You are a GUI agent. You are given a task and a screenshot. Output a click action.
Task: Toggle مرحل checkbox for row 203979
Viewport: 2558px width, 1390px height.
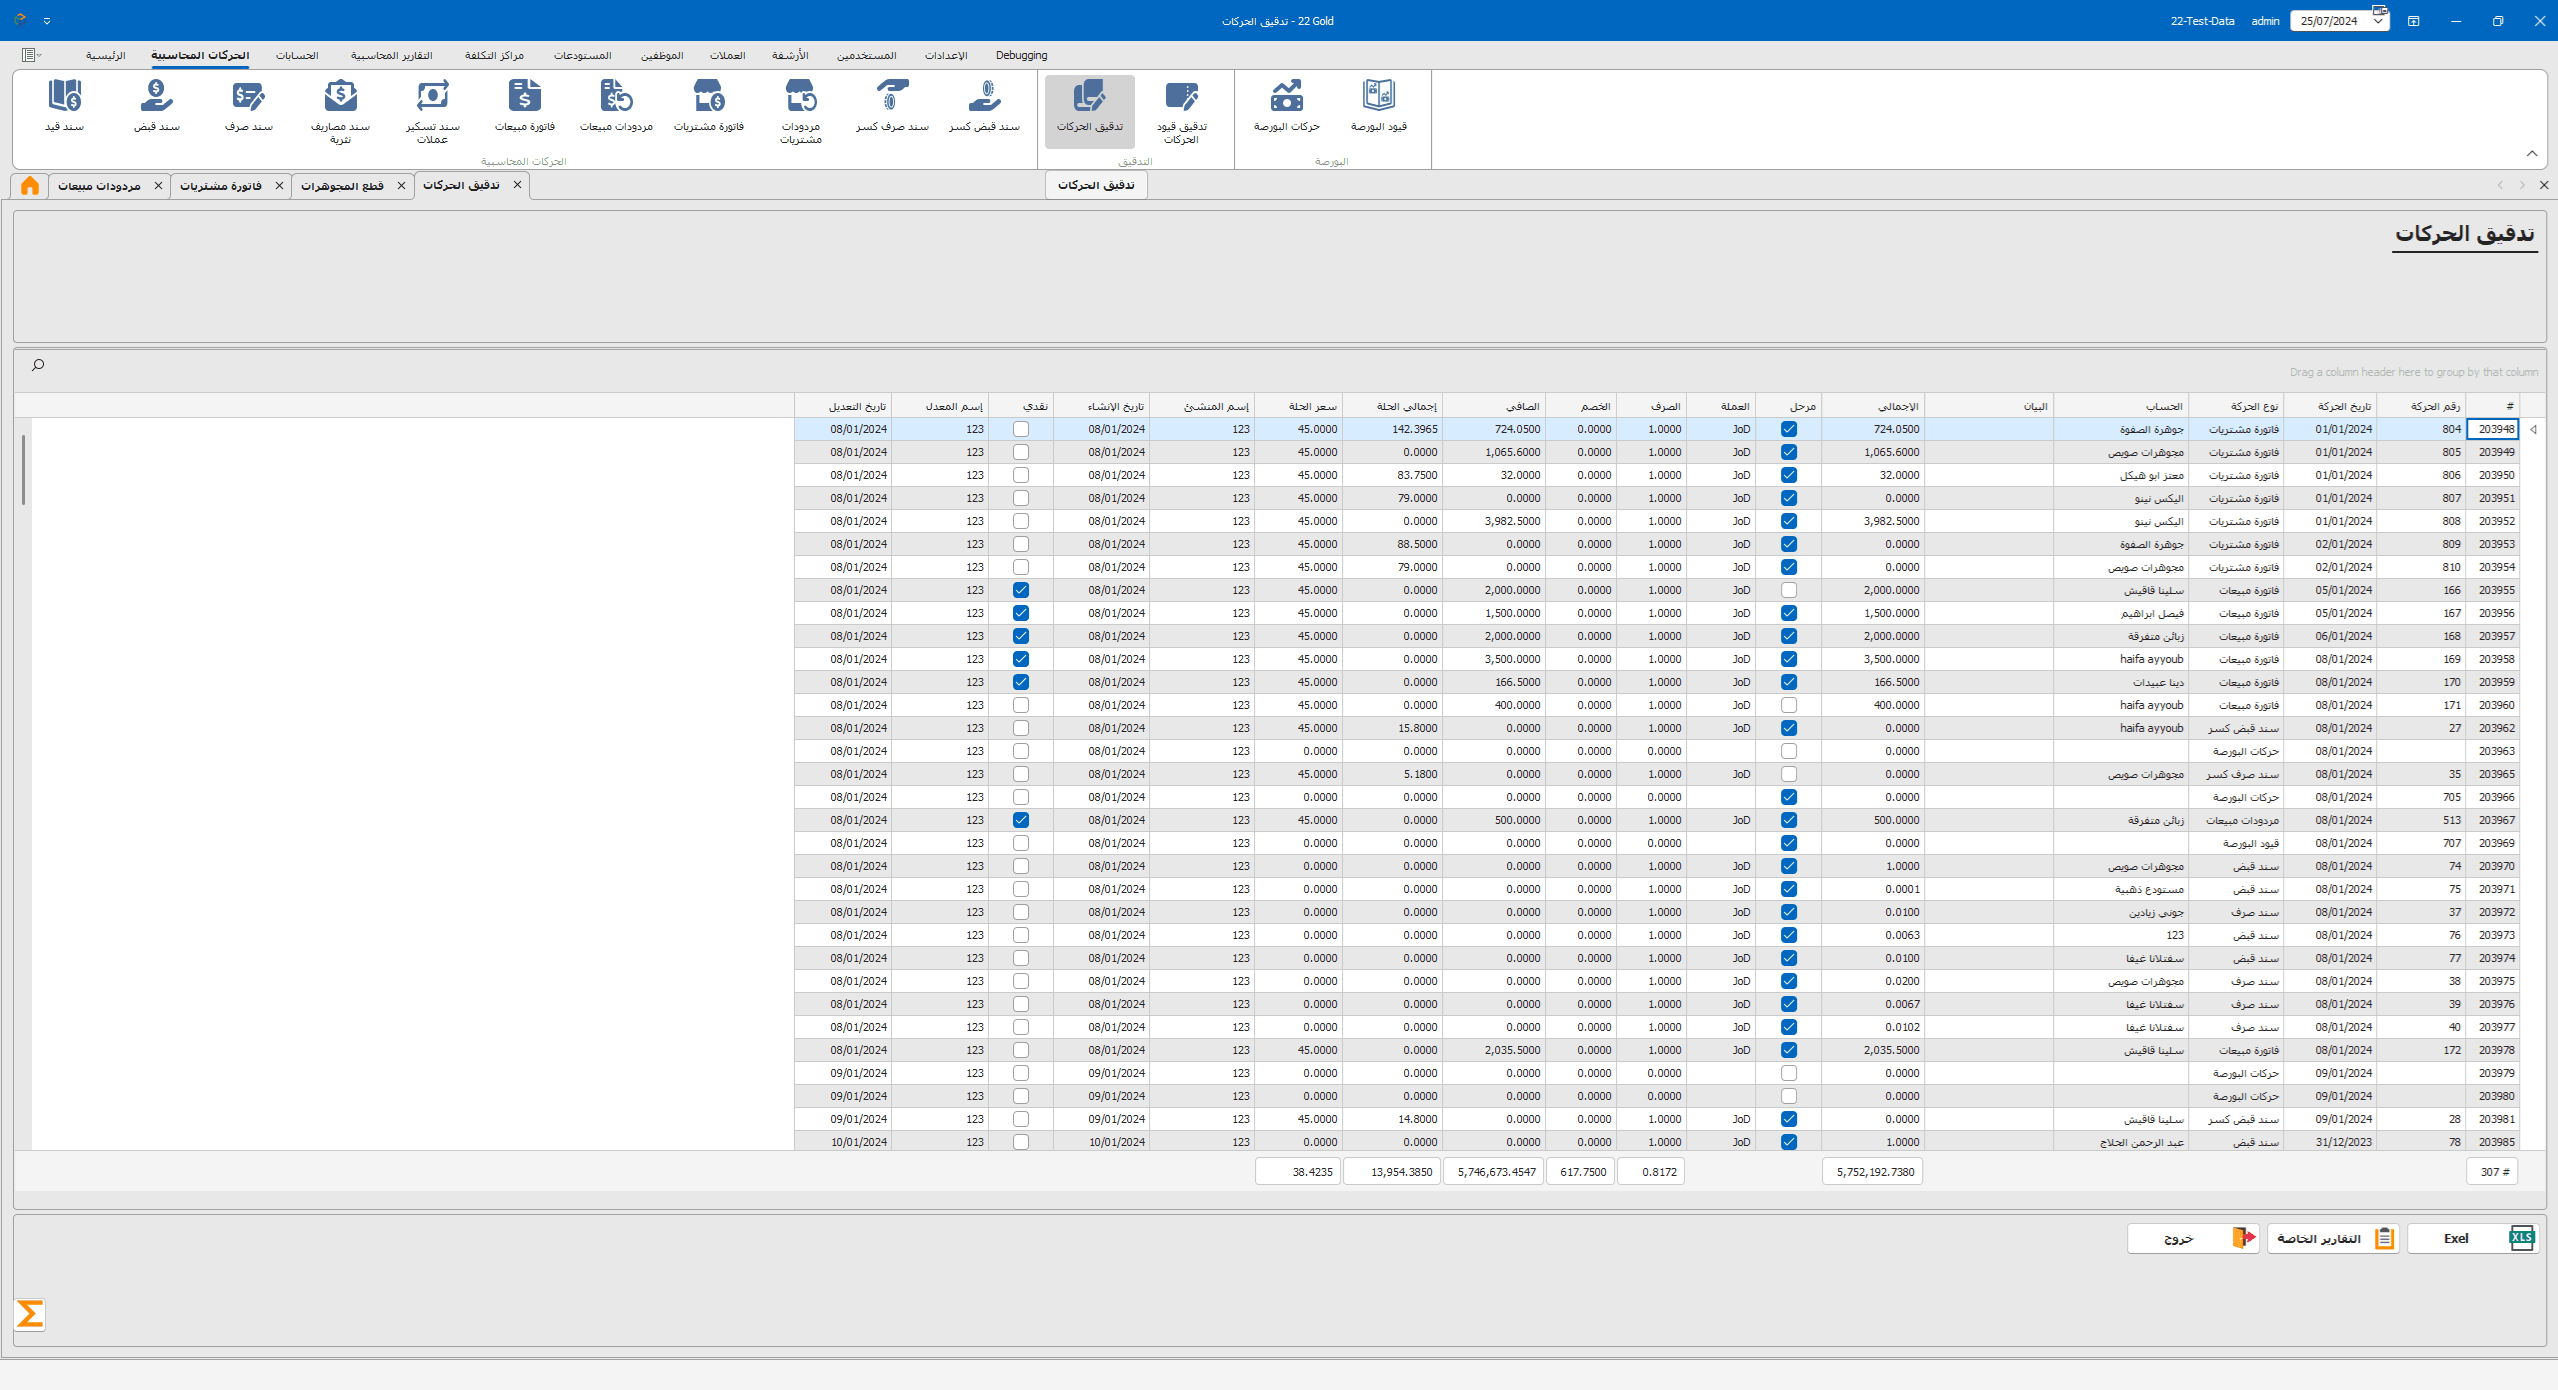(x=1789, y=1073)
